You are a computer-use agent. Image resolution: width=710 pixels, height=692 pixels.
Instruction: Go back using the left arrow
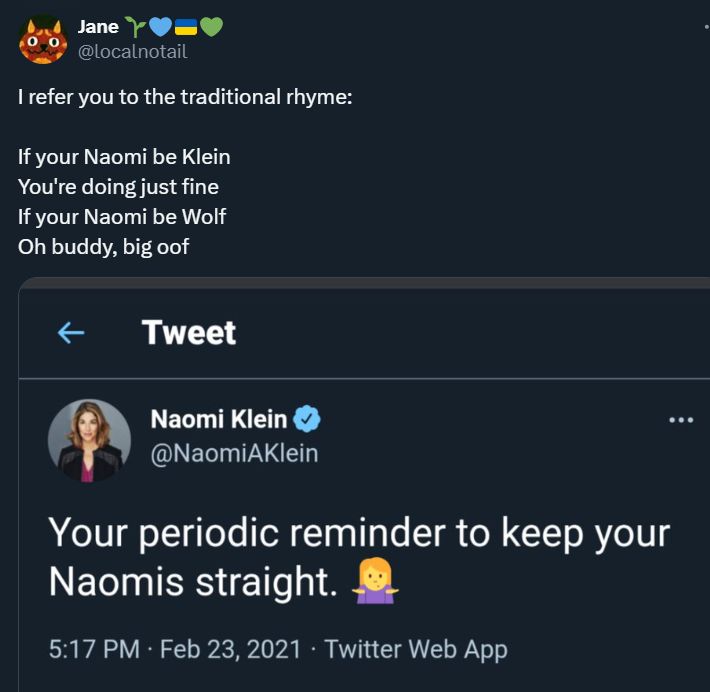[x=71, y=333]
